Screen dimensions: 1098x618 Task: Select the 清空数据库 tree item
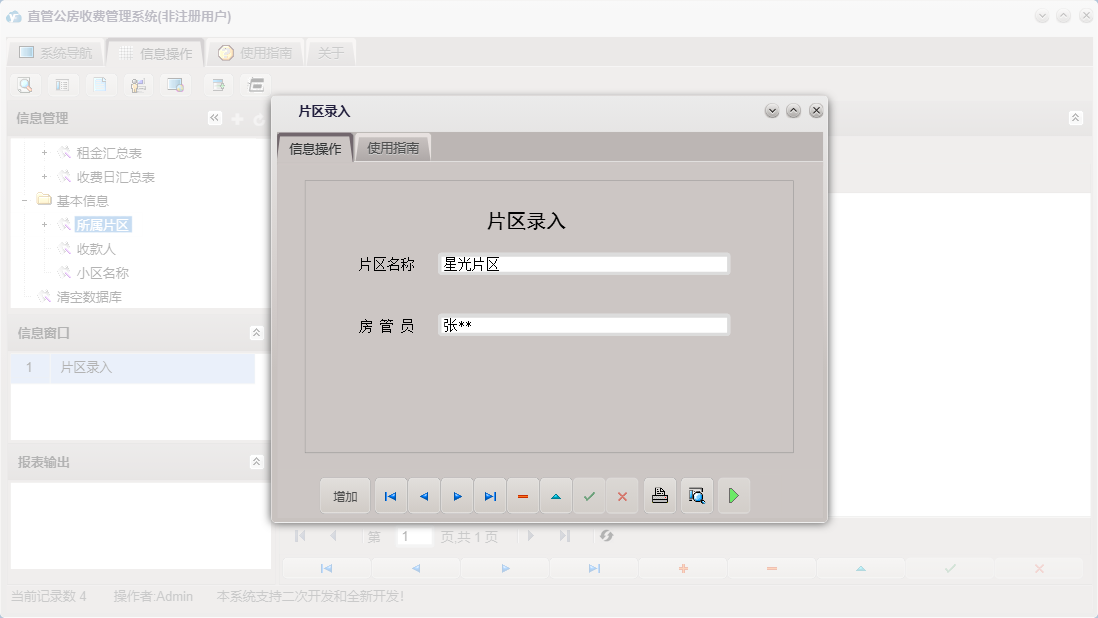pyautogui.click(x=88, y=296)
